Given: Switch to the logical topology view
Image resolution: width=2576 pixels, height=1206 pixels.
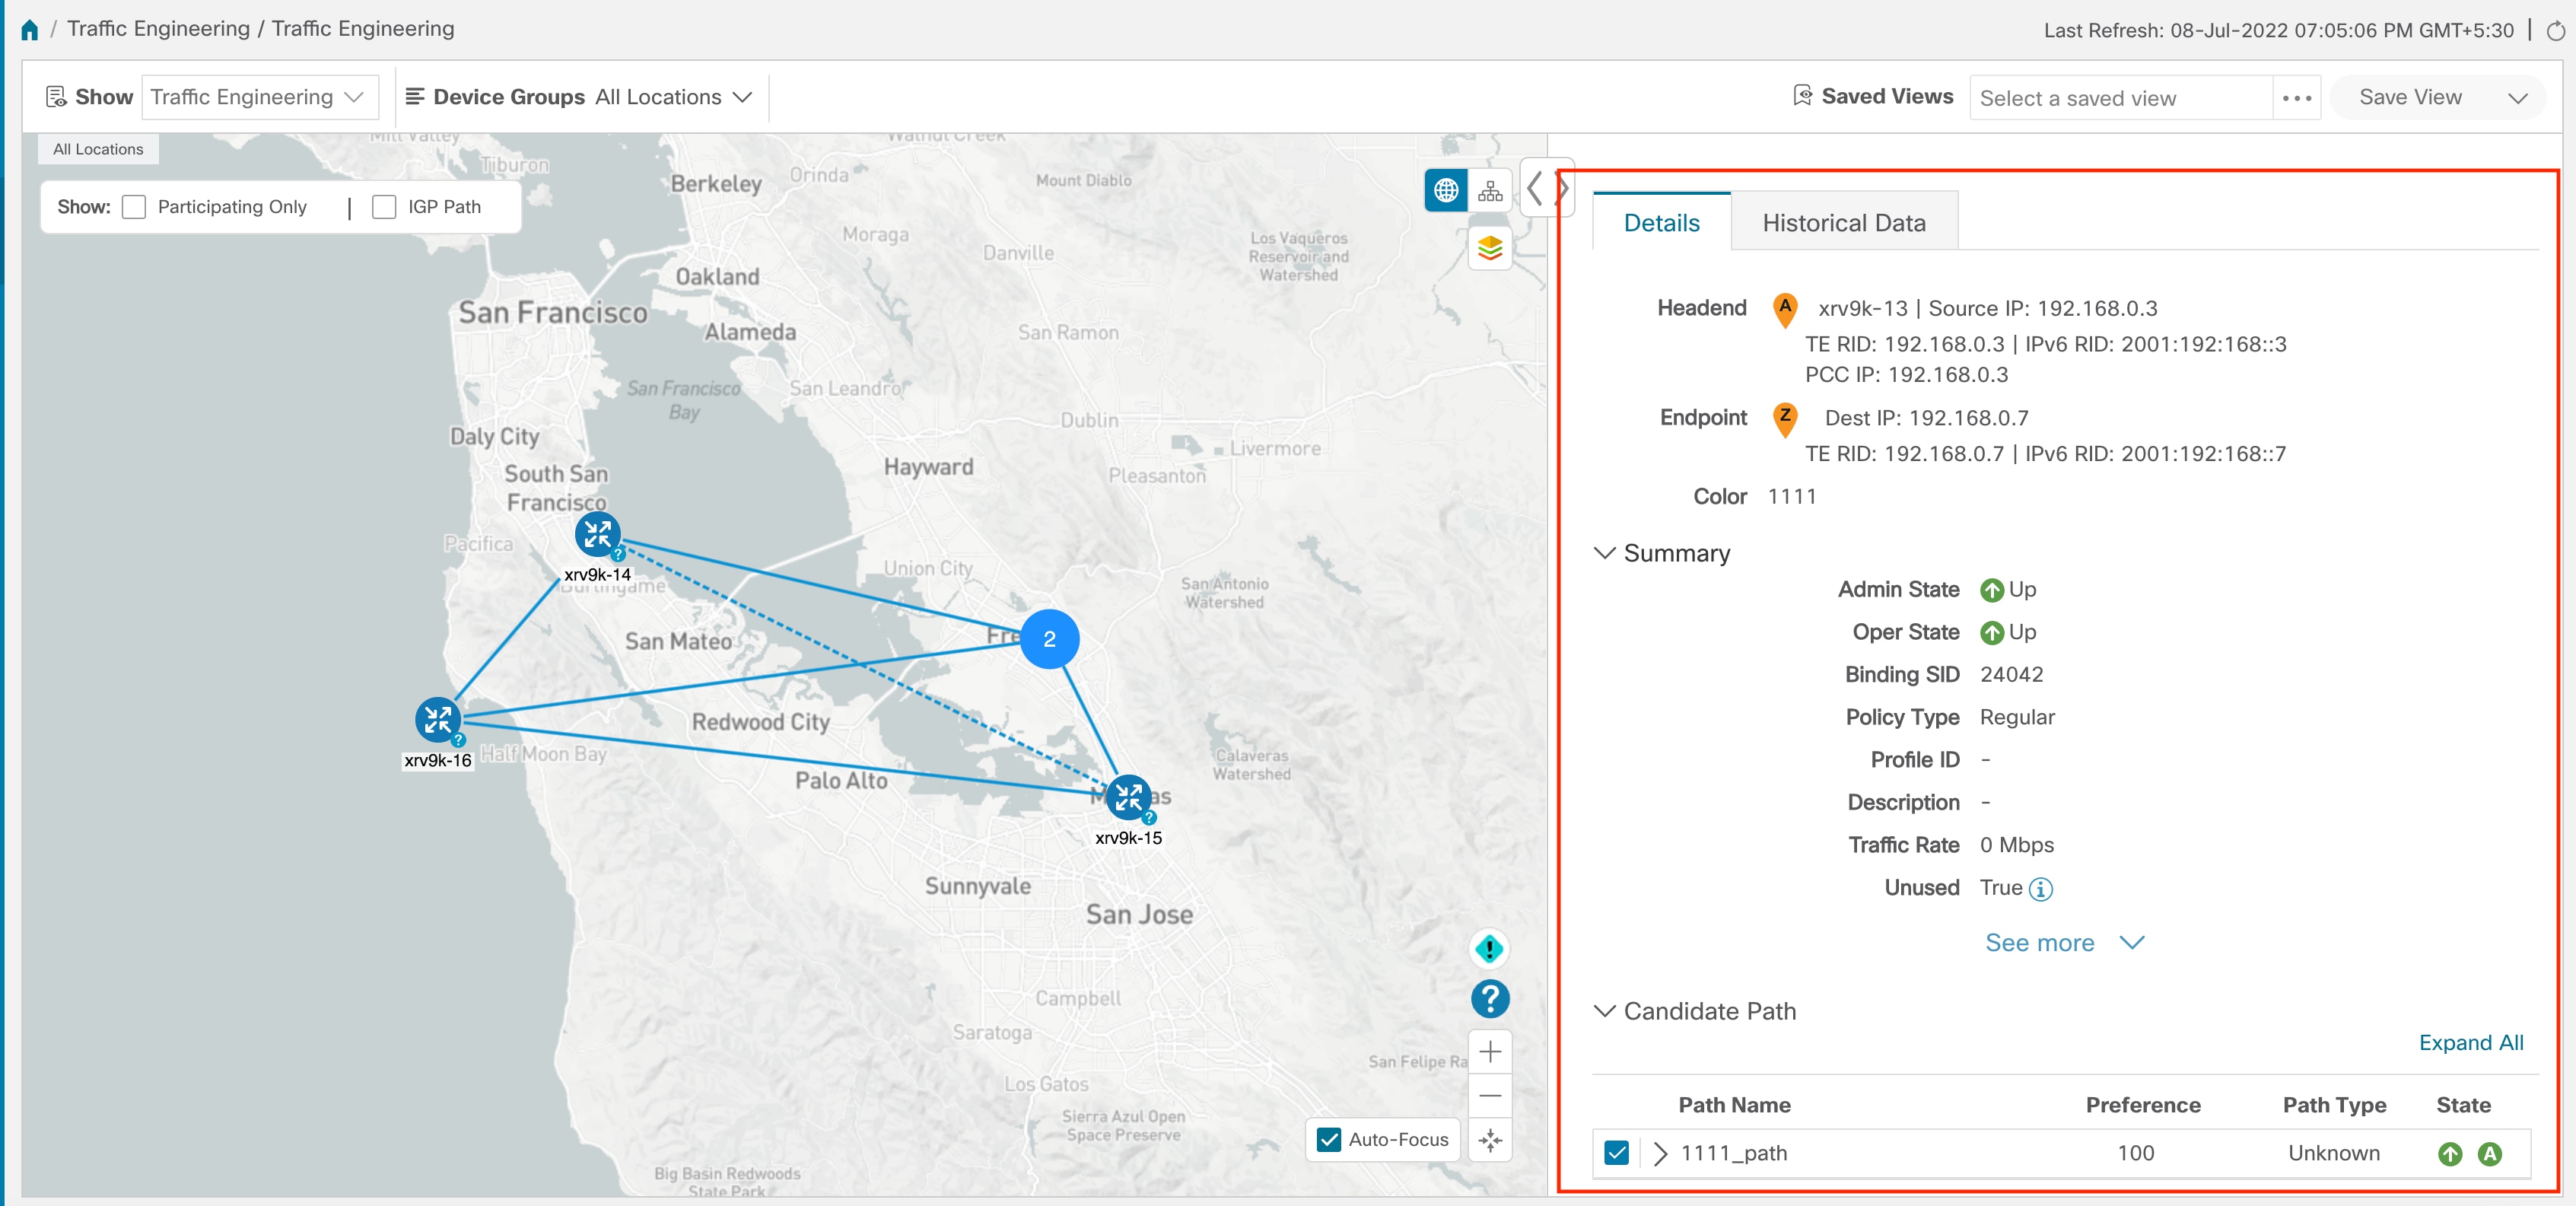Looking at the screenshot, I should point(1489,190).
